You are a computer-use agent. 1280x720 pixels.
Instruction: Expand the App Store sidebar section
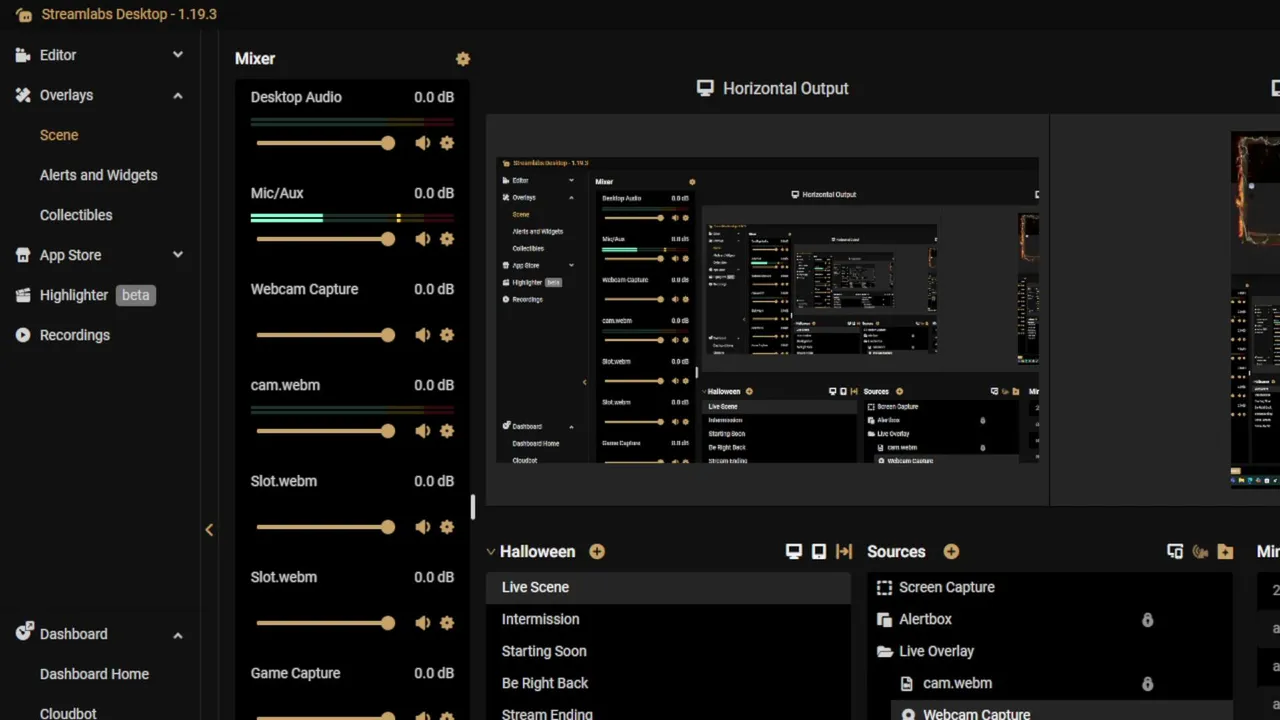click(x=178, y=255)
